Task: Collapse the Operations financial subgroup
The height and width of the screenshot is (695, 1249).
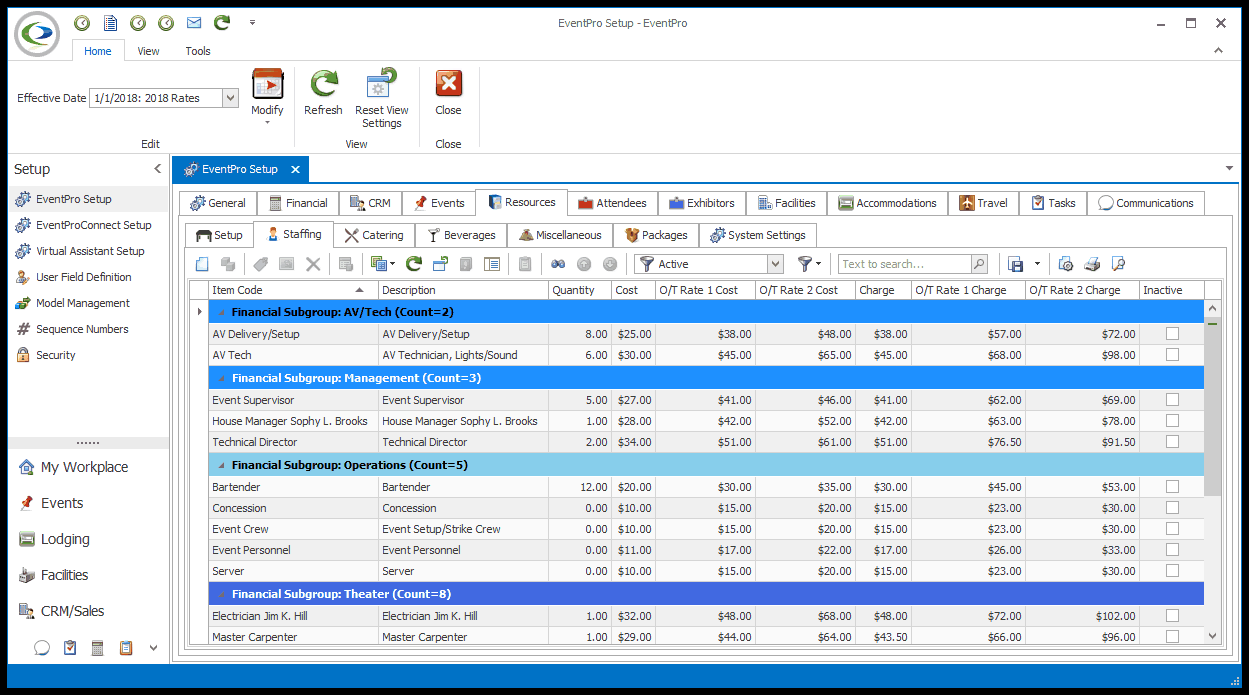Action: (221, 465)
